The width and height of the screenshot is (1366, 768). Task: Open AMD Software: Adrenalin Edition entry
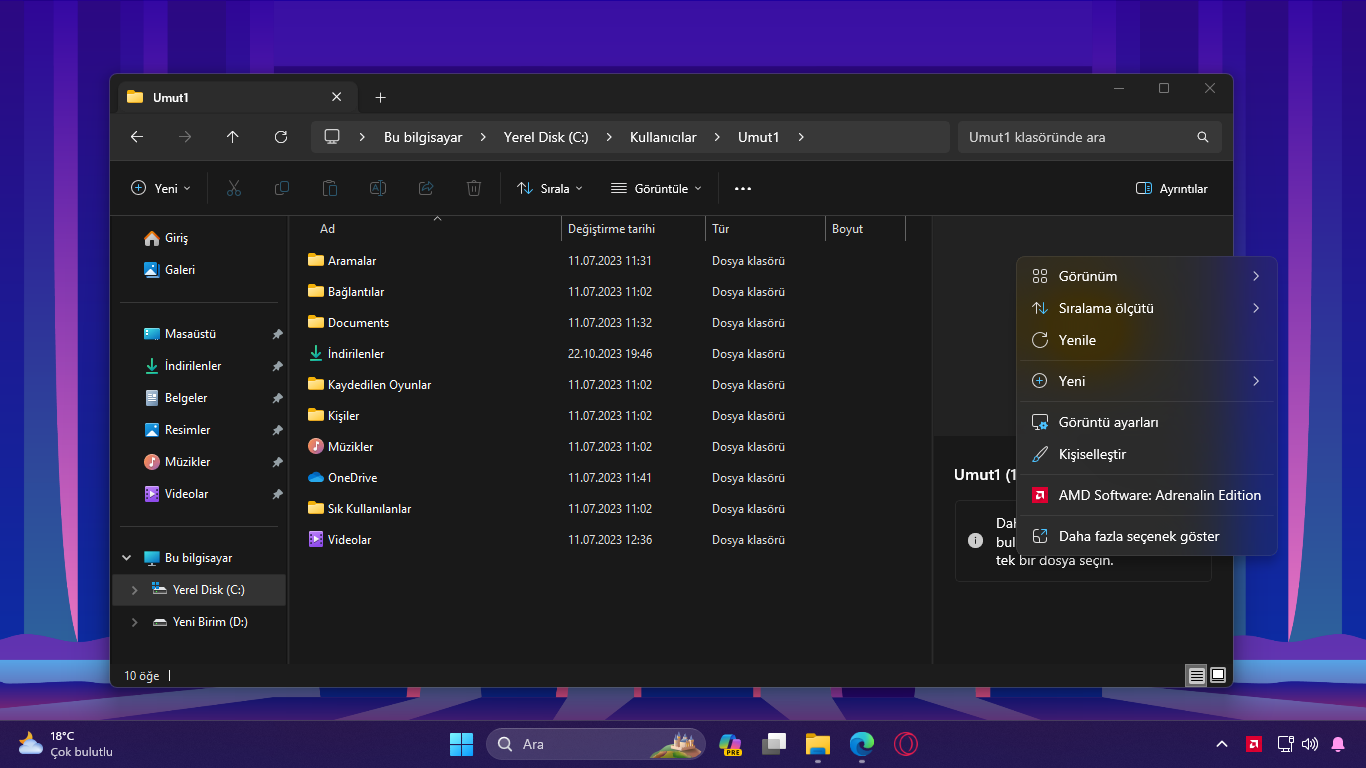point(1147,495)
